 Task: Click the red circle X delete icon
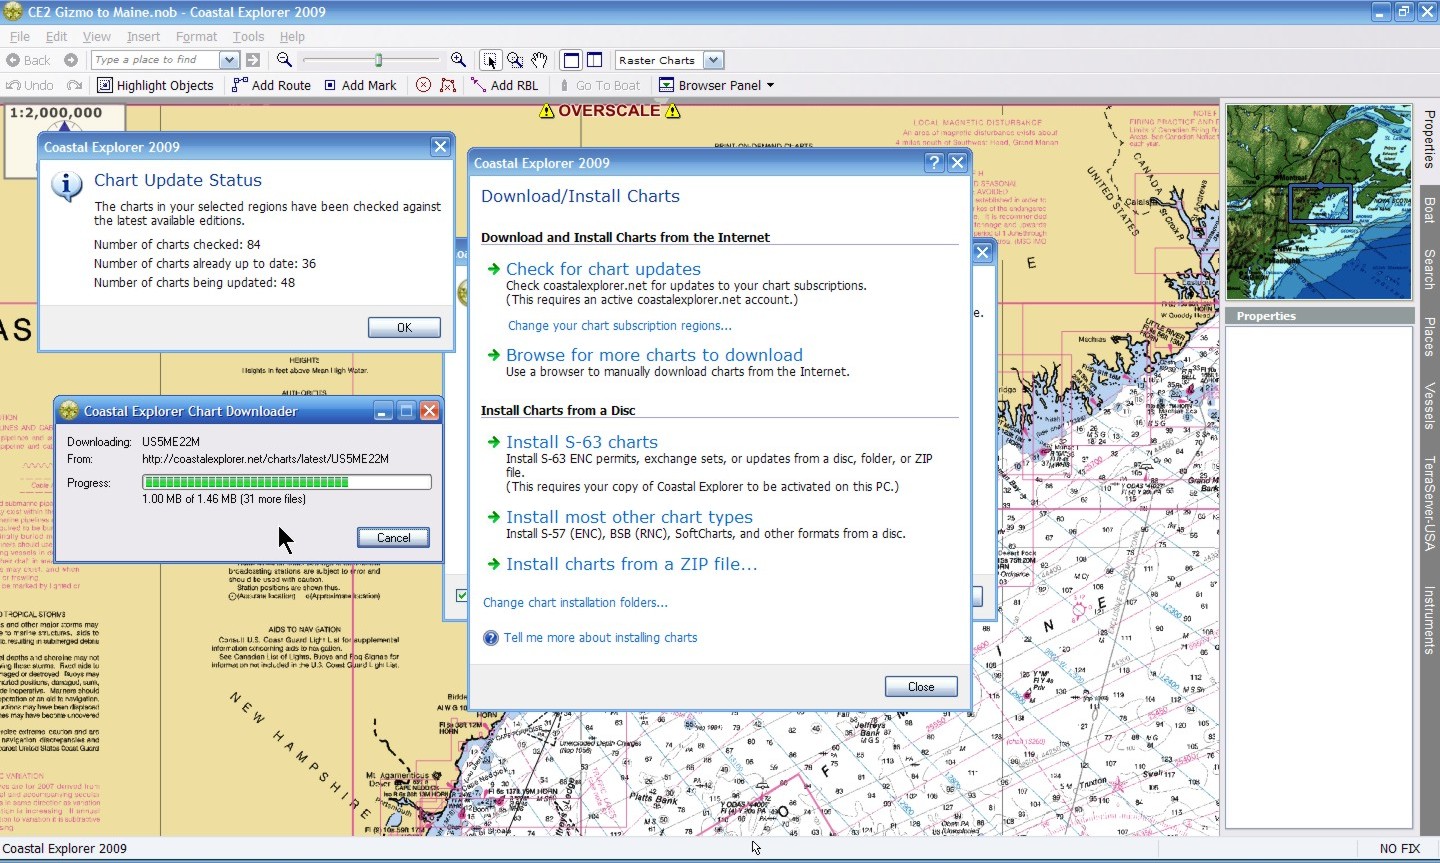tap(423, 85)
